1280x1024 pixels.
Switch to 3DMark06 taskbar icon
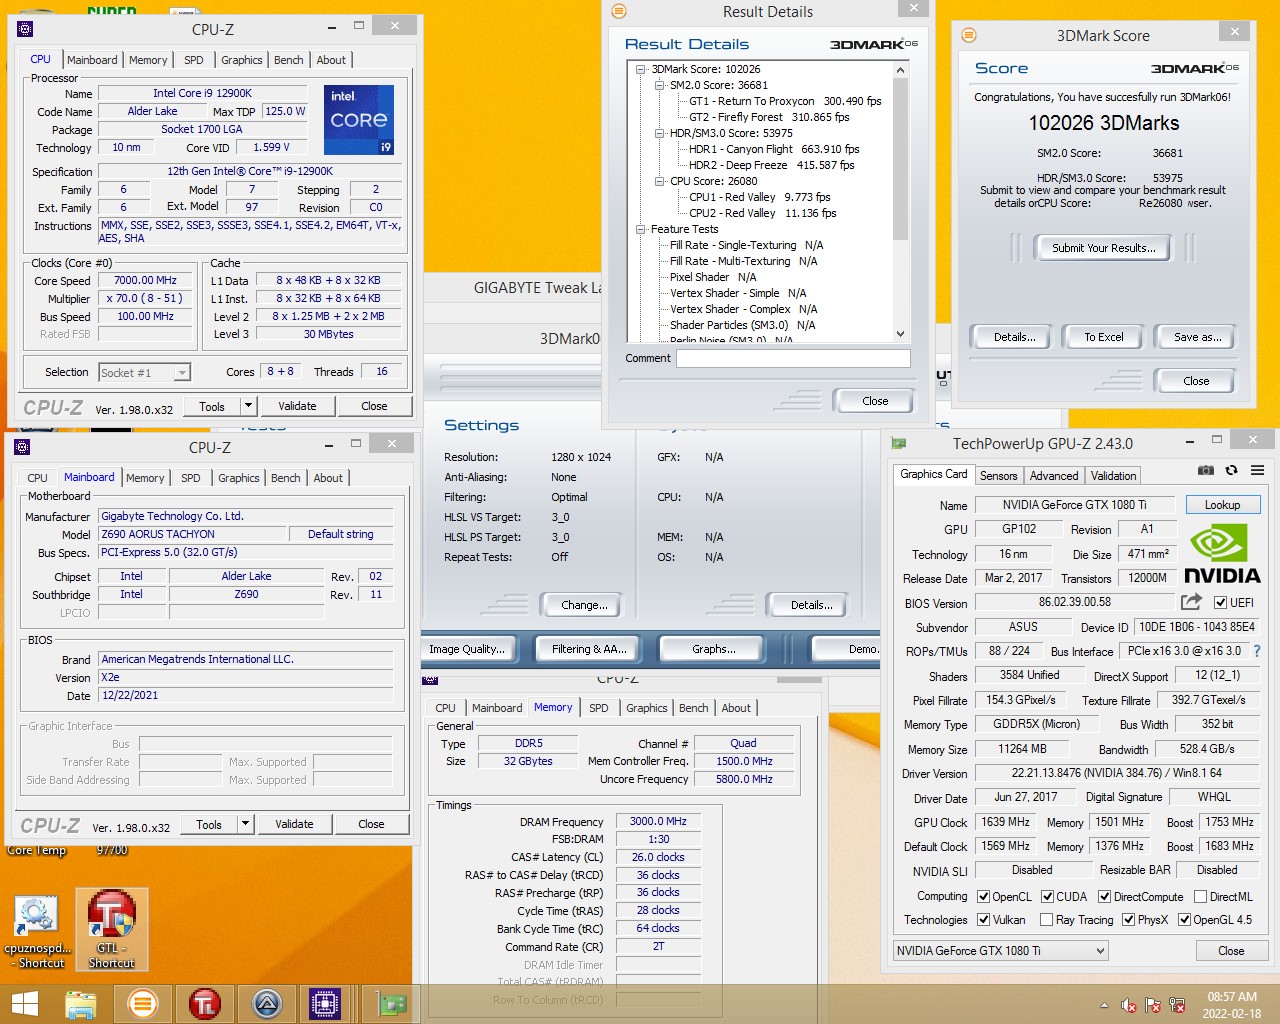tap(143, 1003)
